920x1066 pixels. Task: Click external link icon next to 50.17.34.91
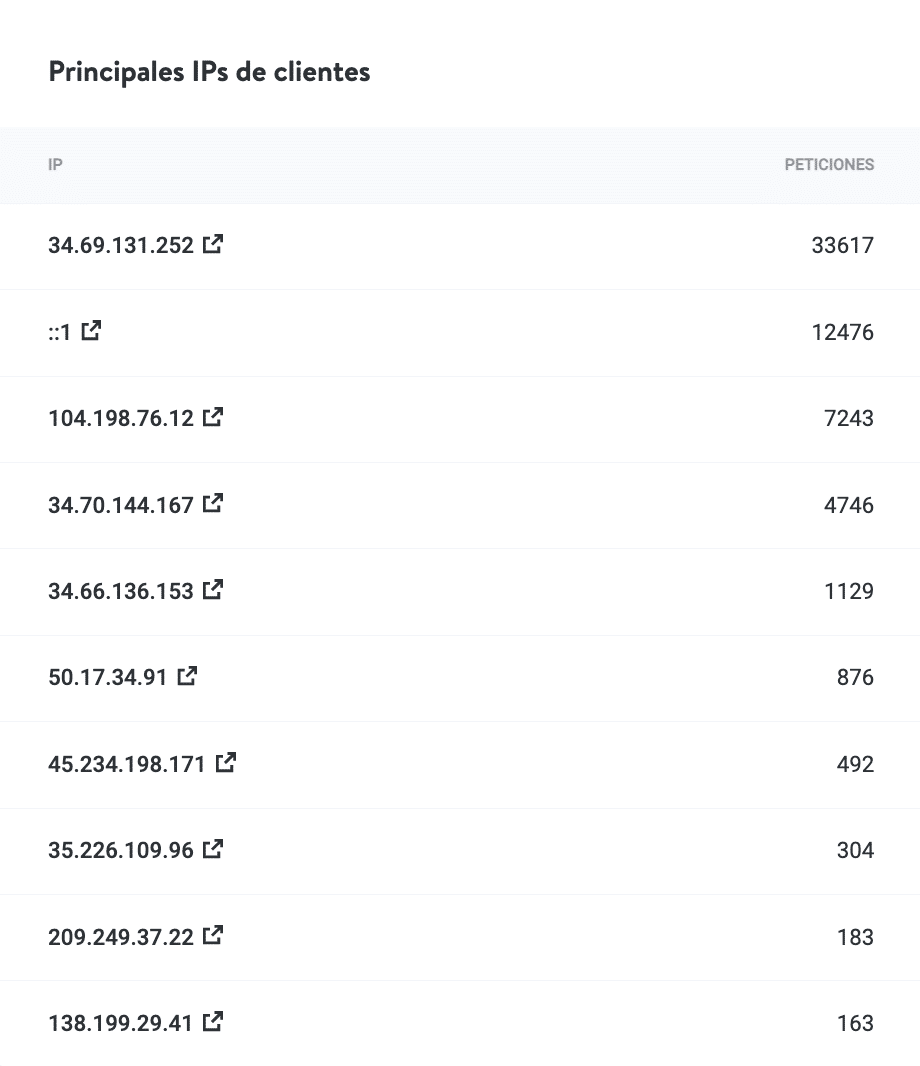[187, 676]
